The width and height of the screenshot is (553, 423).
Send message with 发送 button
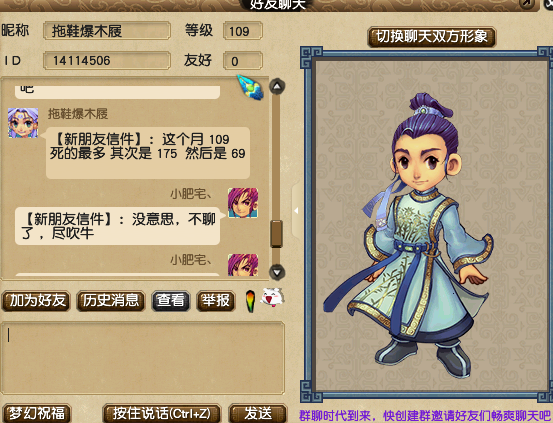[258, 413]
